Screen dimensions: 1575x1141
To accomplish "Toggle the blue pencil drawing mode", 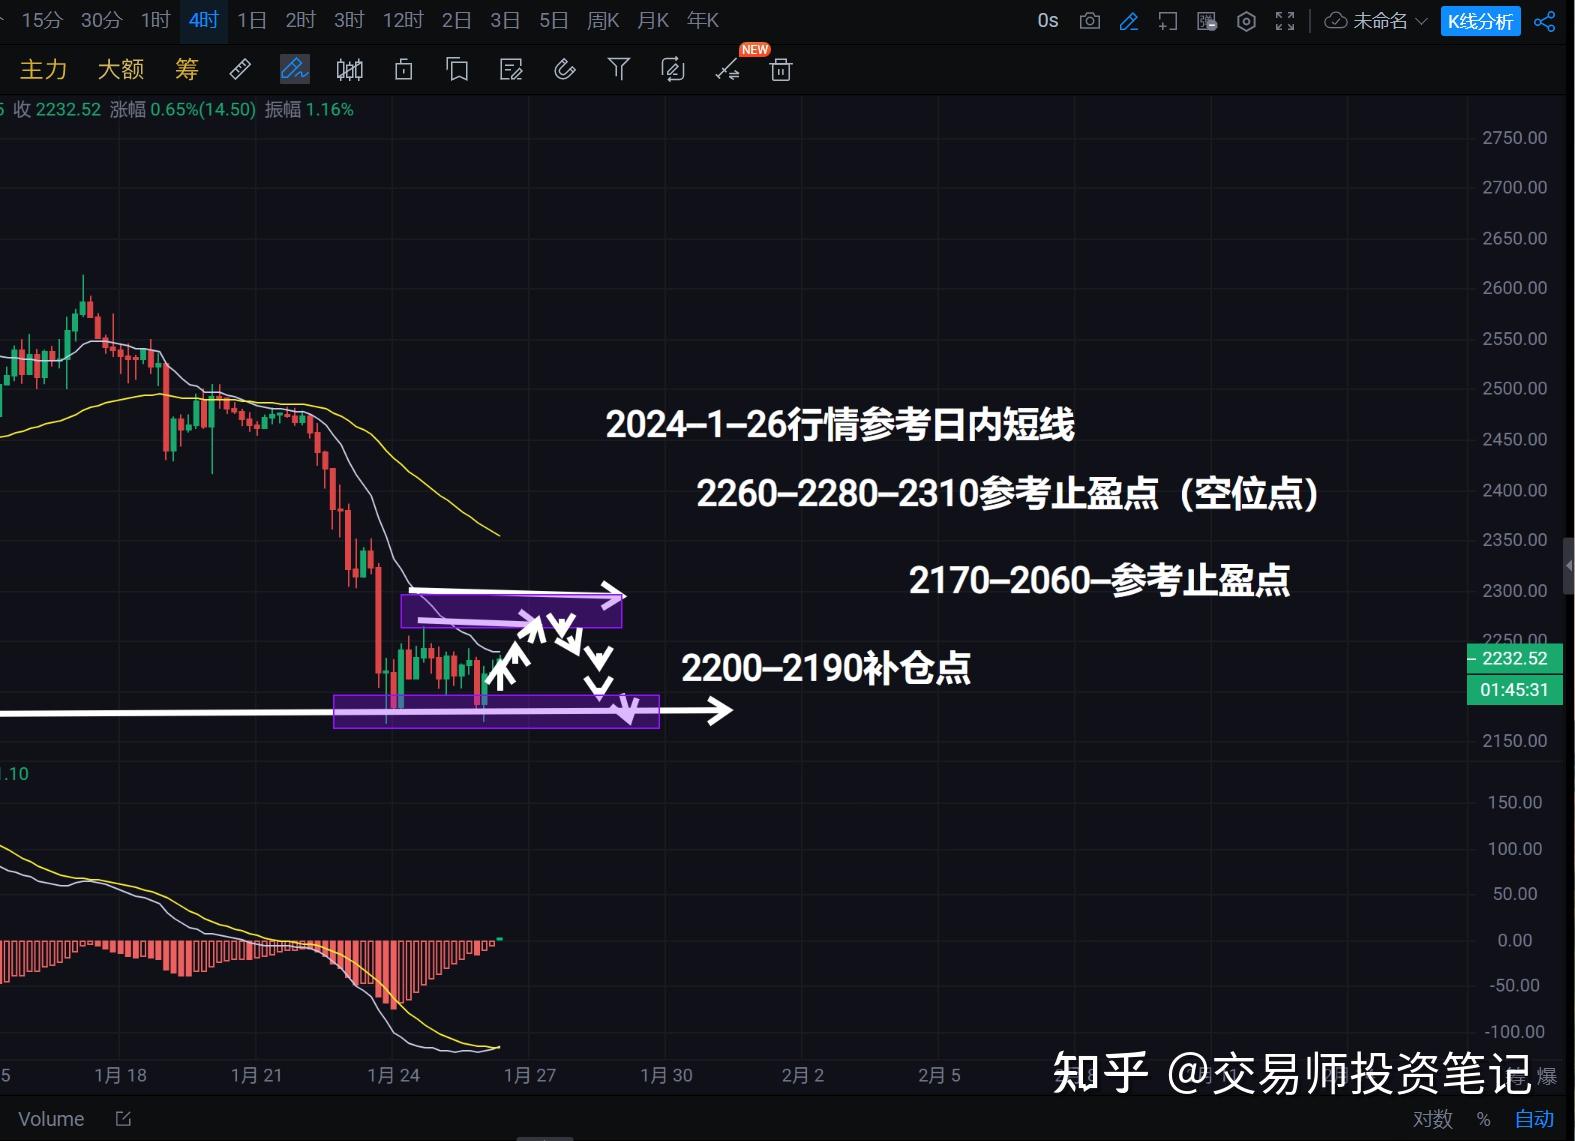I will pyautogui.click(x=1129, y=21).
